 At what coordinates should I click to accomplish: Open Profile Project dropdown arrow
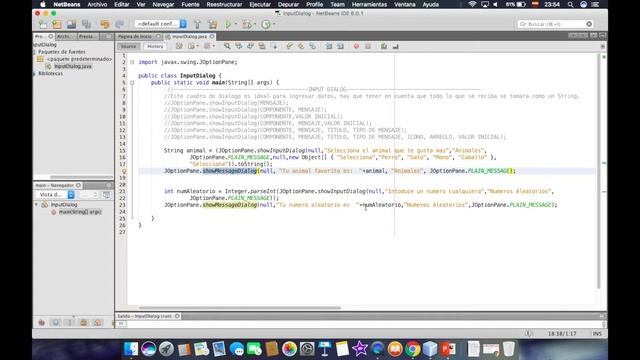click(x=274, y=24)
